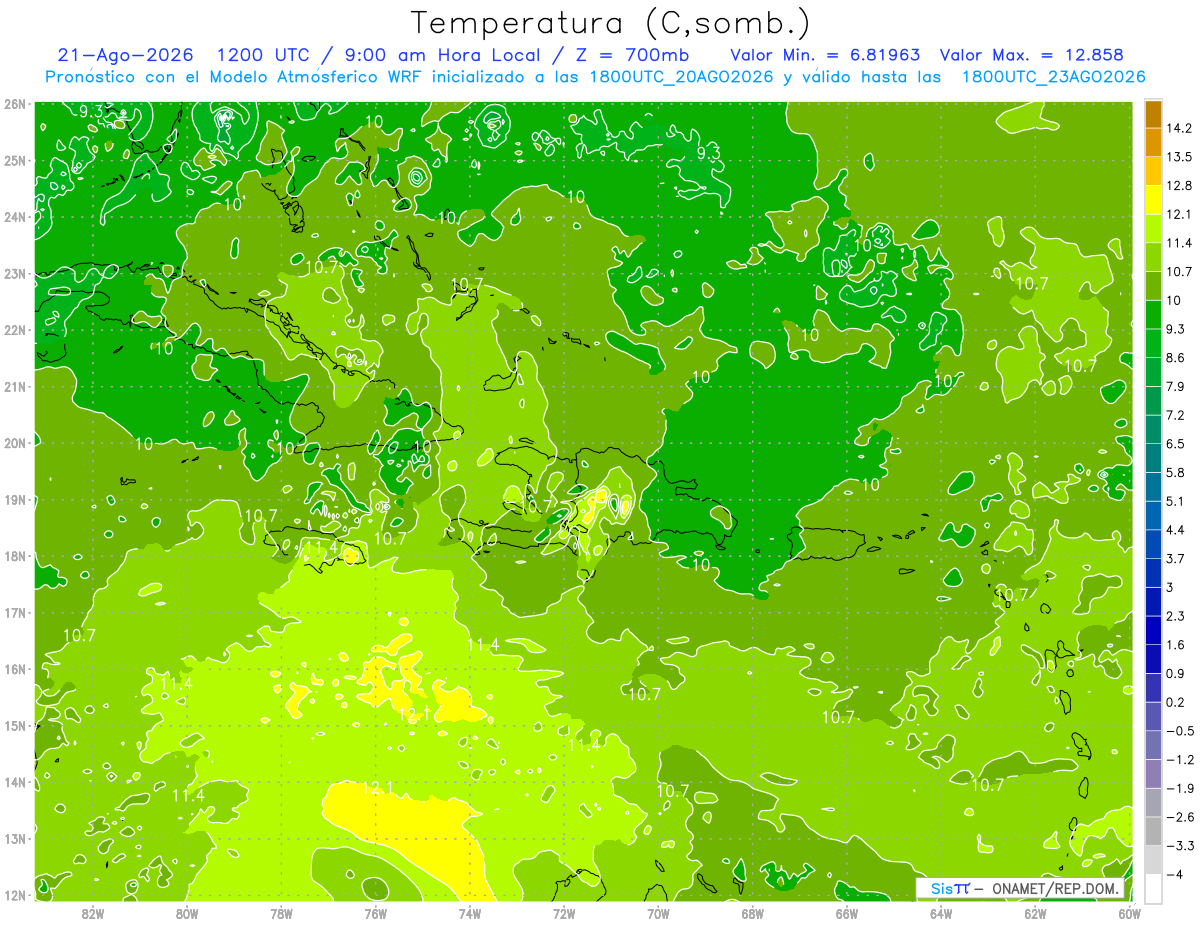Click the color bar label "3.7"
Viewport: 1200px width, 927px height.
pos(1176,559)
